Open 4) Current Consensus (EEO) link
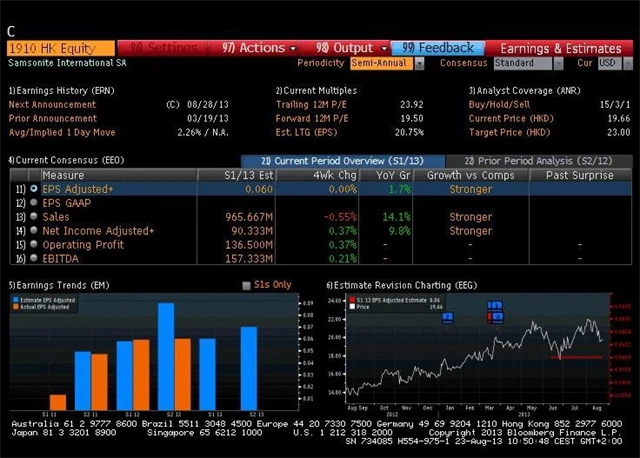 point(66,160)
